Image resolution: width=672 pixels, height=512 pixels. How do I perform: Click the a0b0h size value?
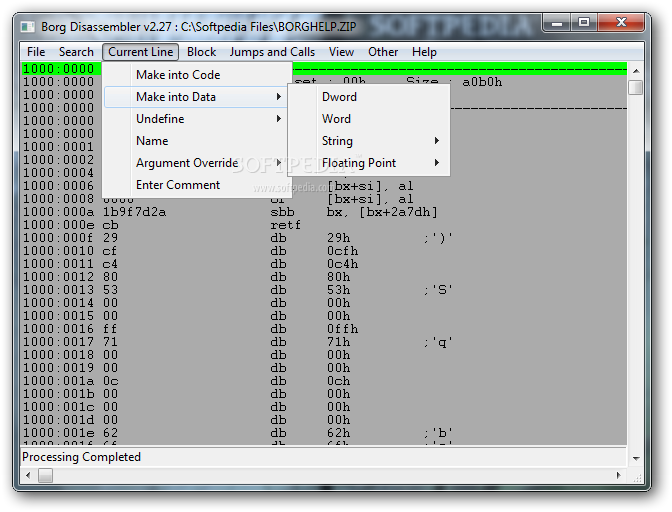(x=482, y=82)
